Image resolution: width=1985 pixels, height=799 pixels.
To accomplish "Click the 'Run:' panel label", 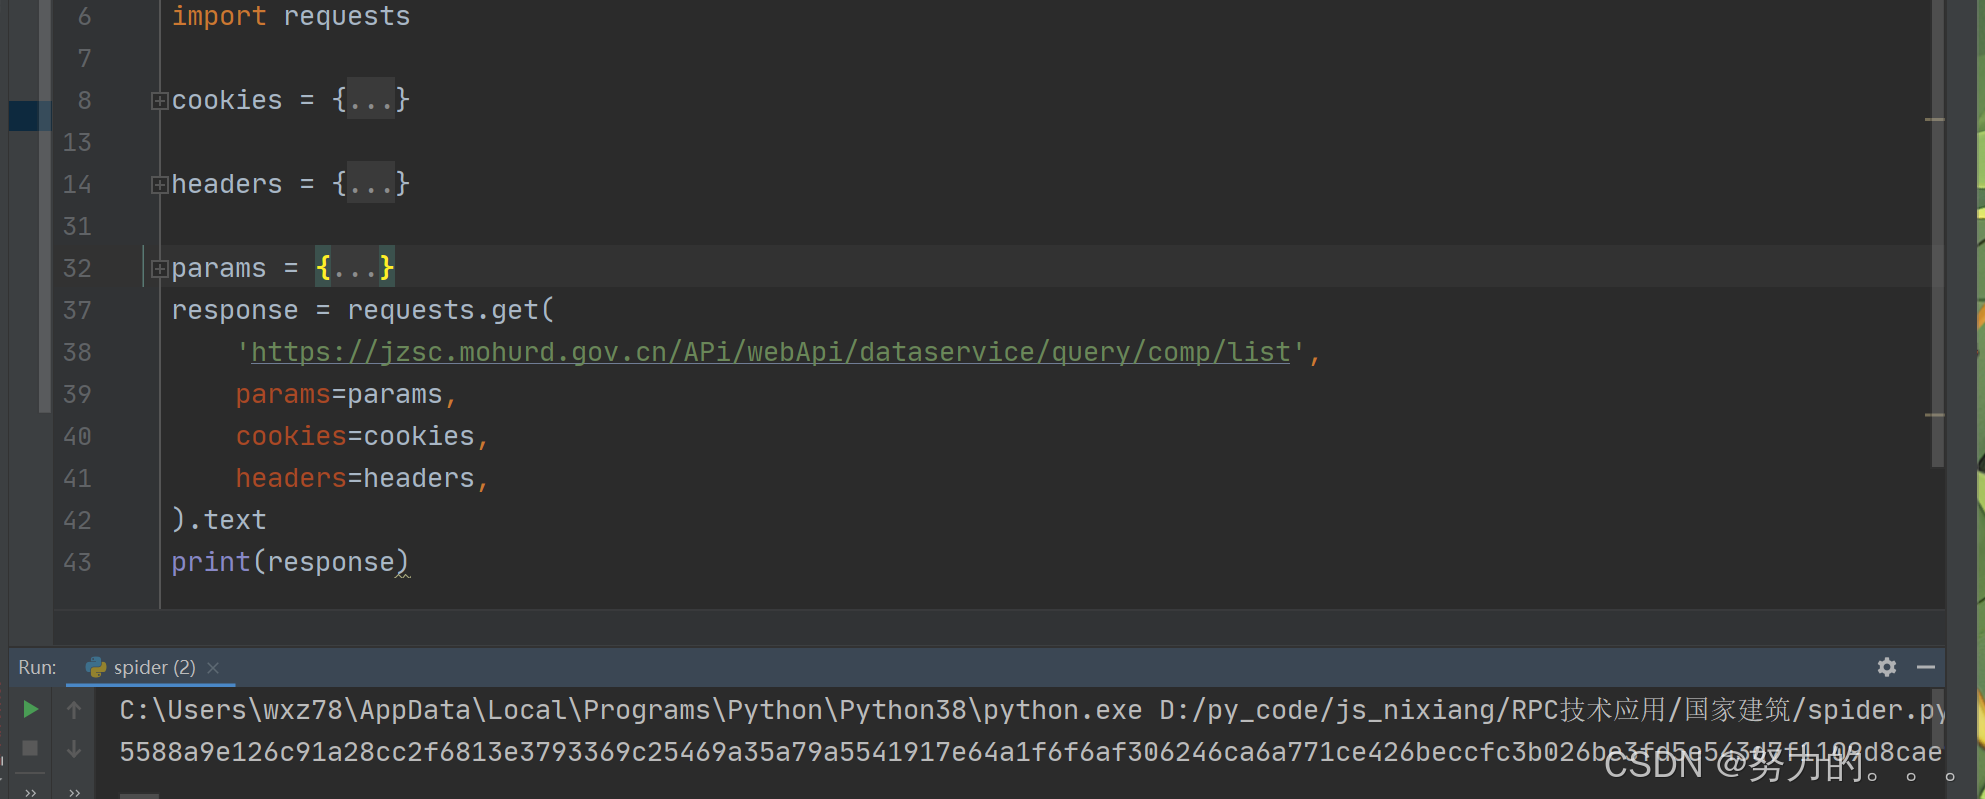I will (x=37, y=667).
